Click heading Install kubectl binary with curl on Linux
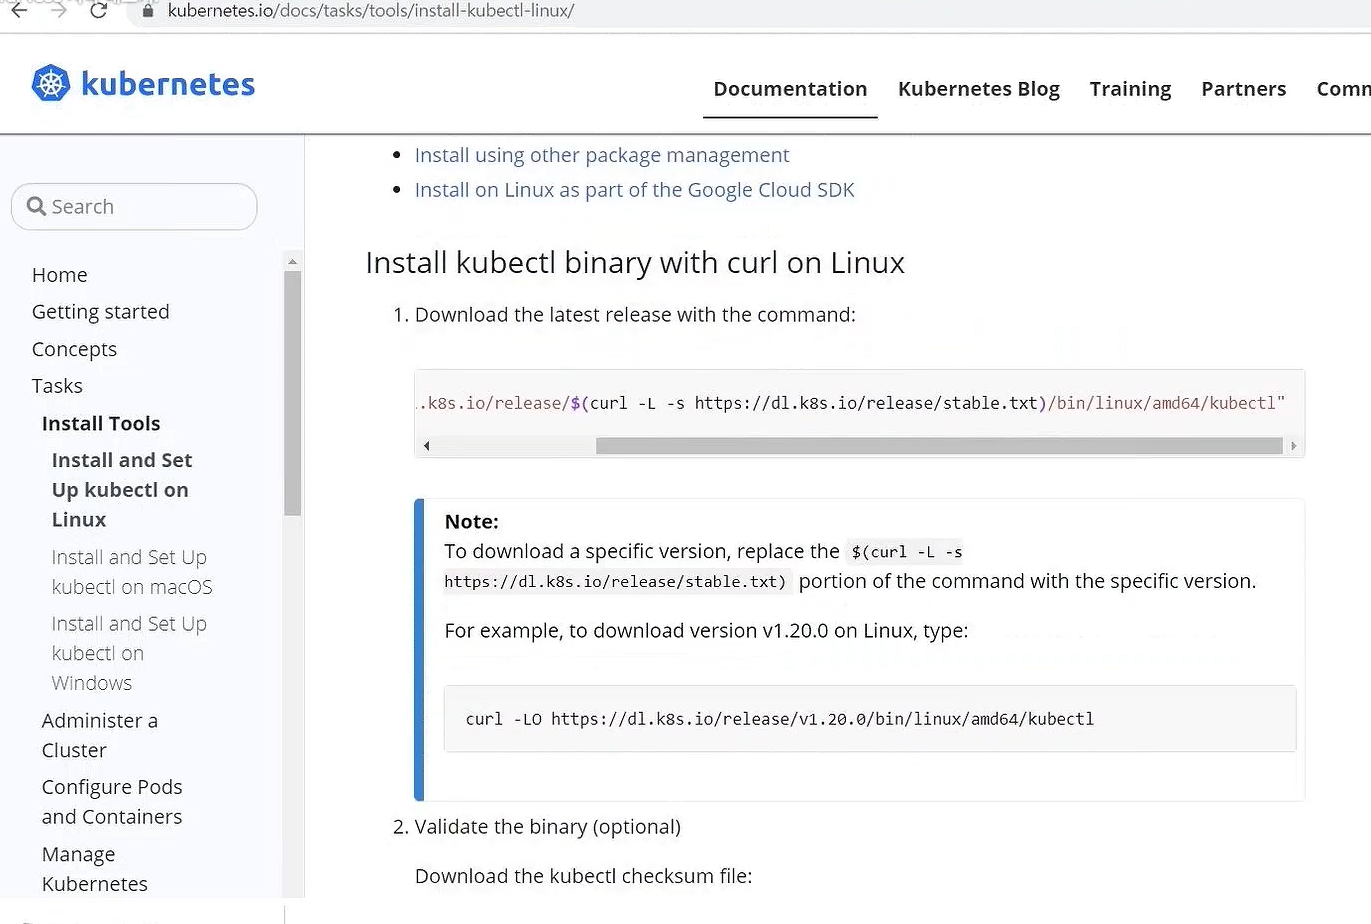This screenshot has width=1371, height=924. (x=635, y=263)
